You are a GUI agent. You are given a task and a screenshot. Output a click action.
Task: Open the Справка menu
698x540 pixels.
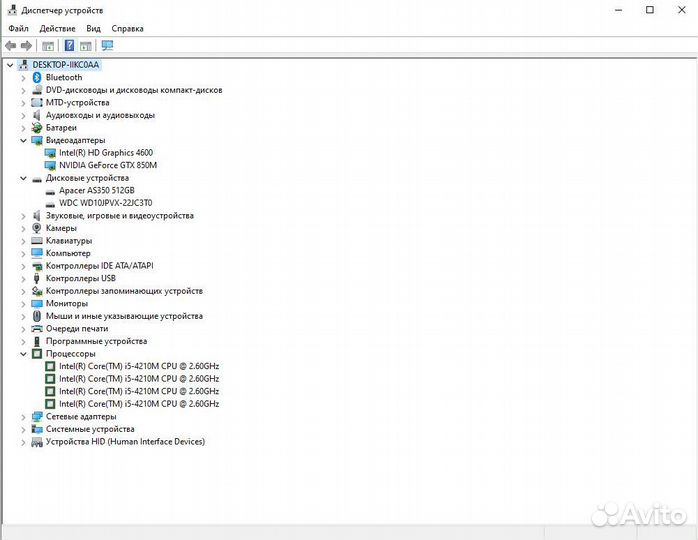127,28
